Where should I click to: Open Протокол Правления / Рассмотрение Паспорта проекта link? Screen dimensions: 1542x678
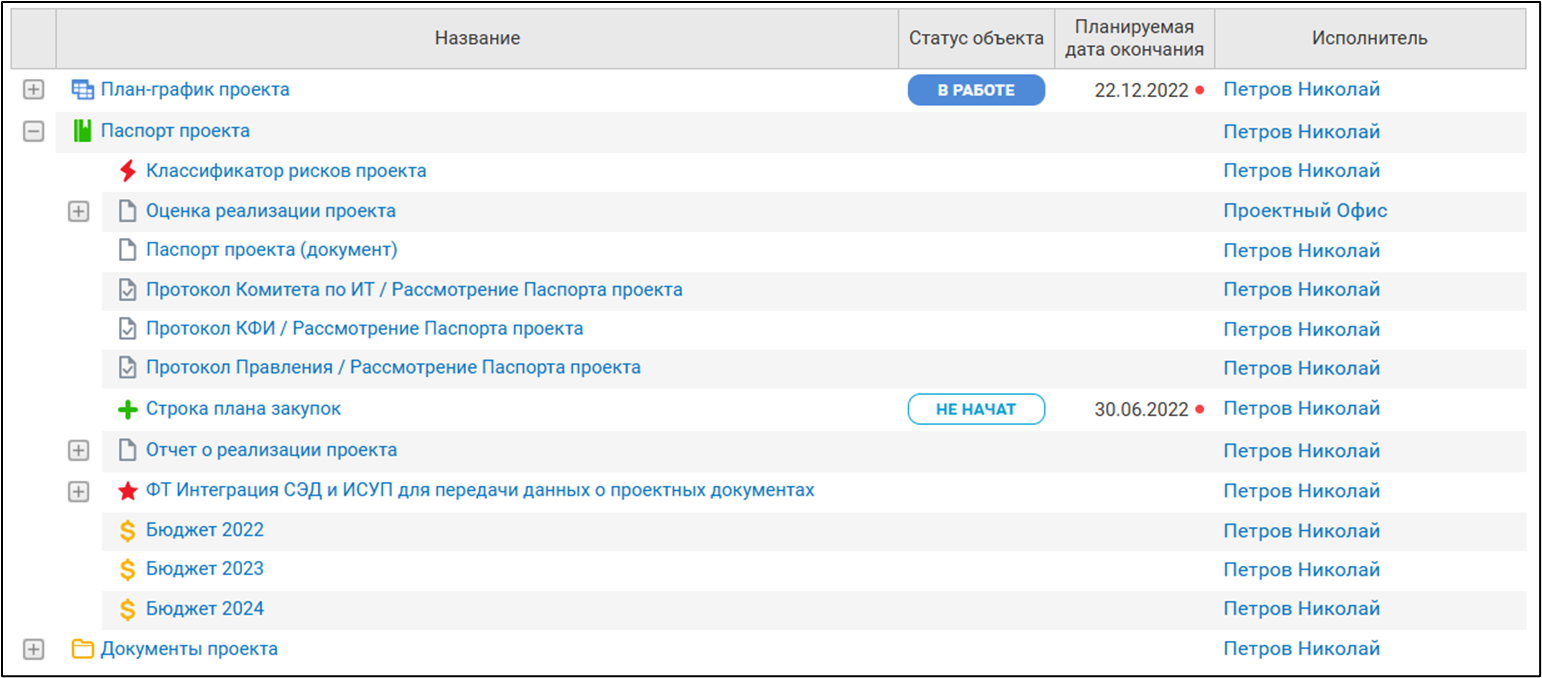tap(393, 368)
